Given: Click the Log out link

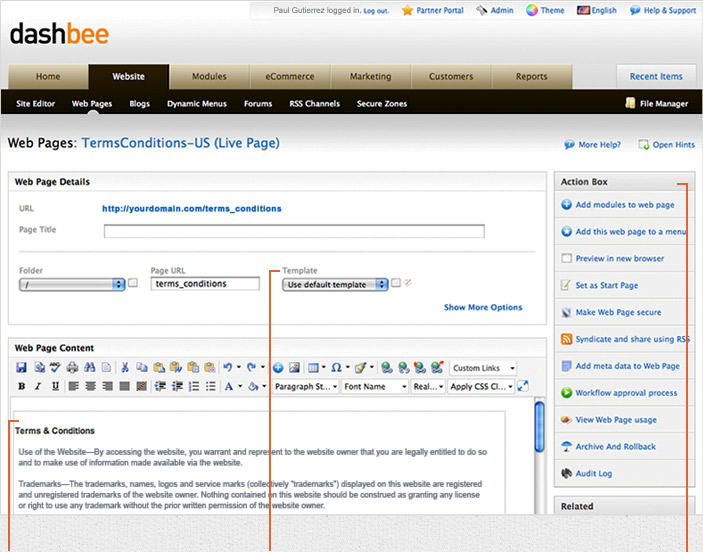Looking at the screenshot, I should tap(376, 11).
